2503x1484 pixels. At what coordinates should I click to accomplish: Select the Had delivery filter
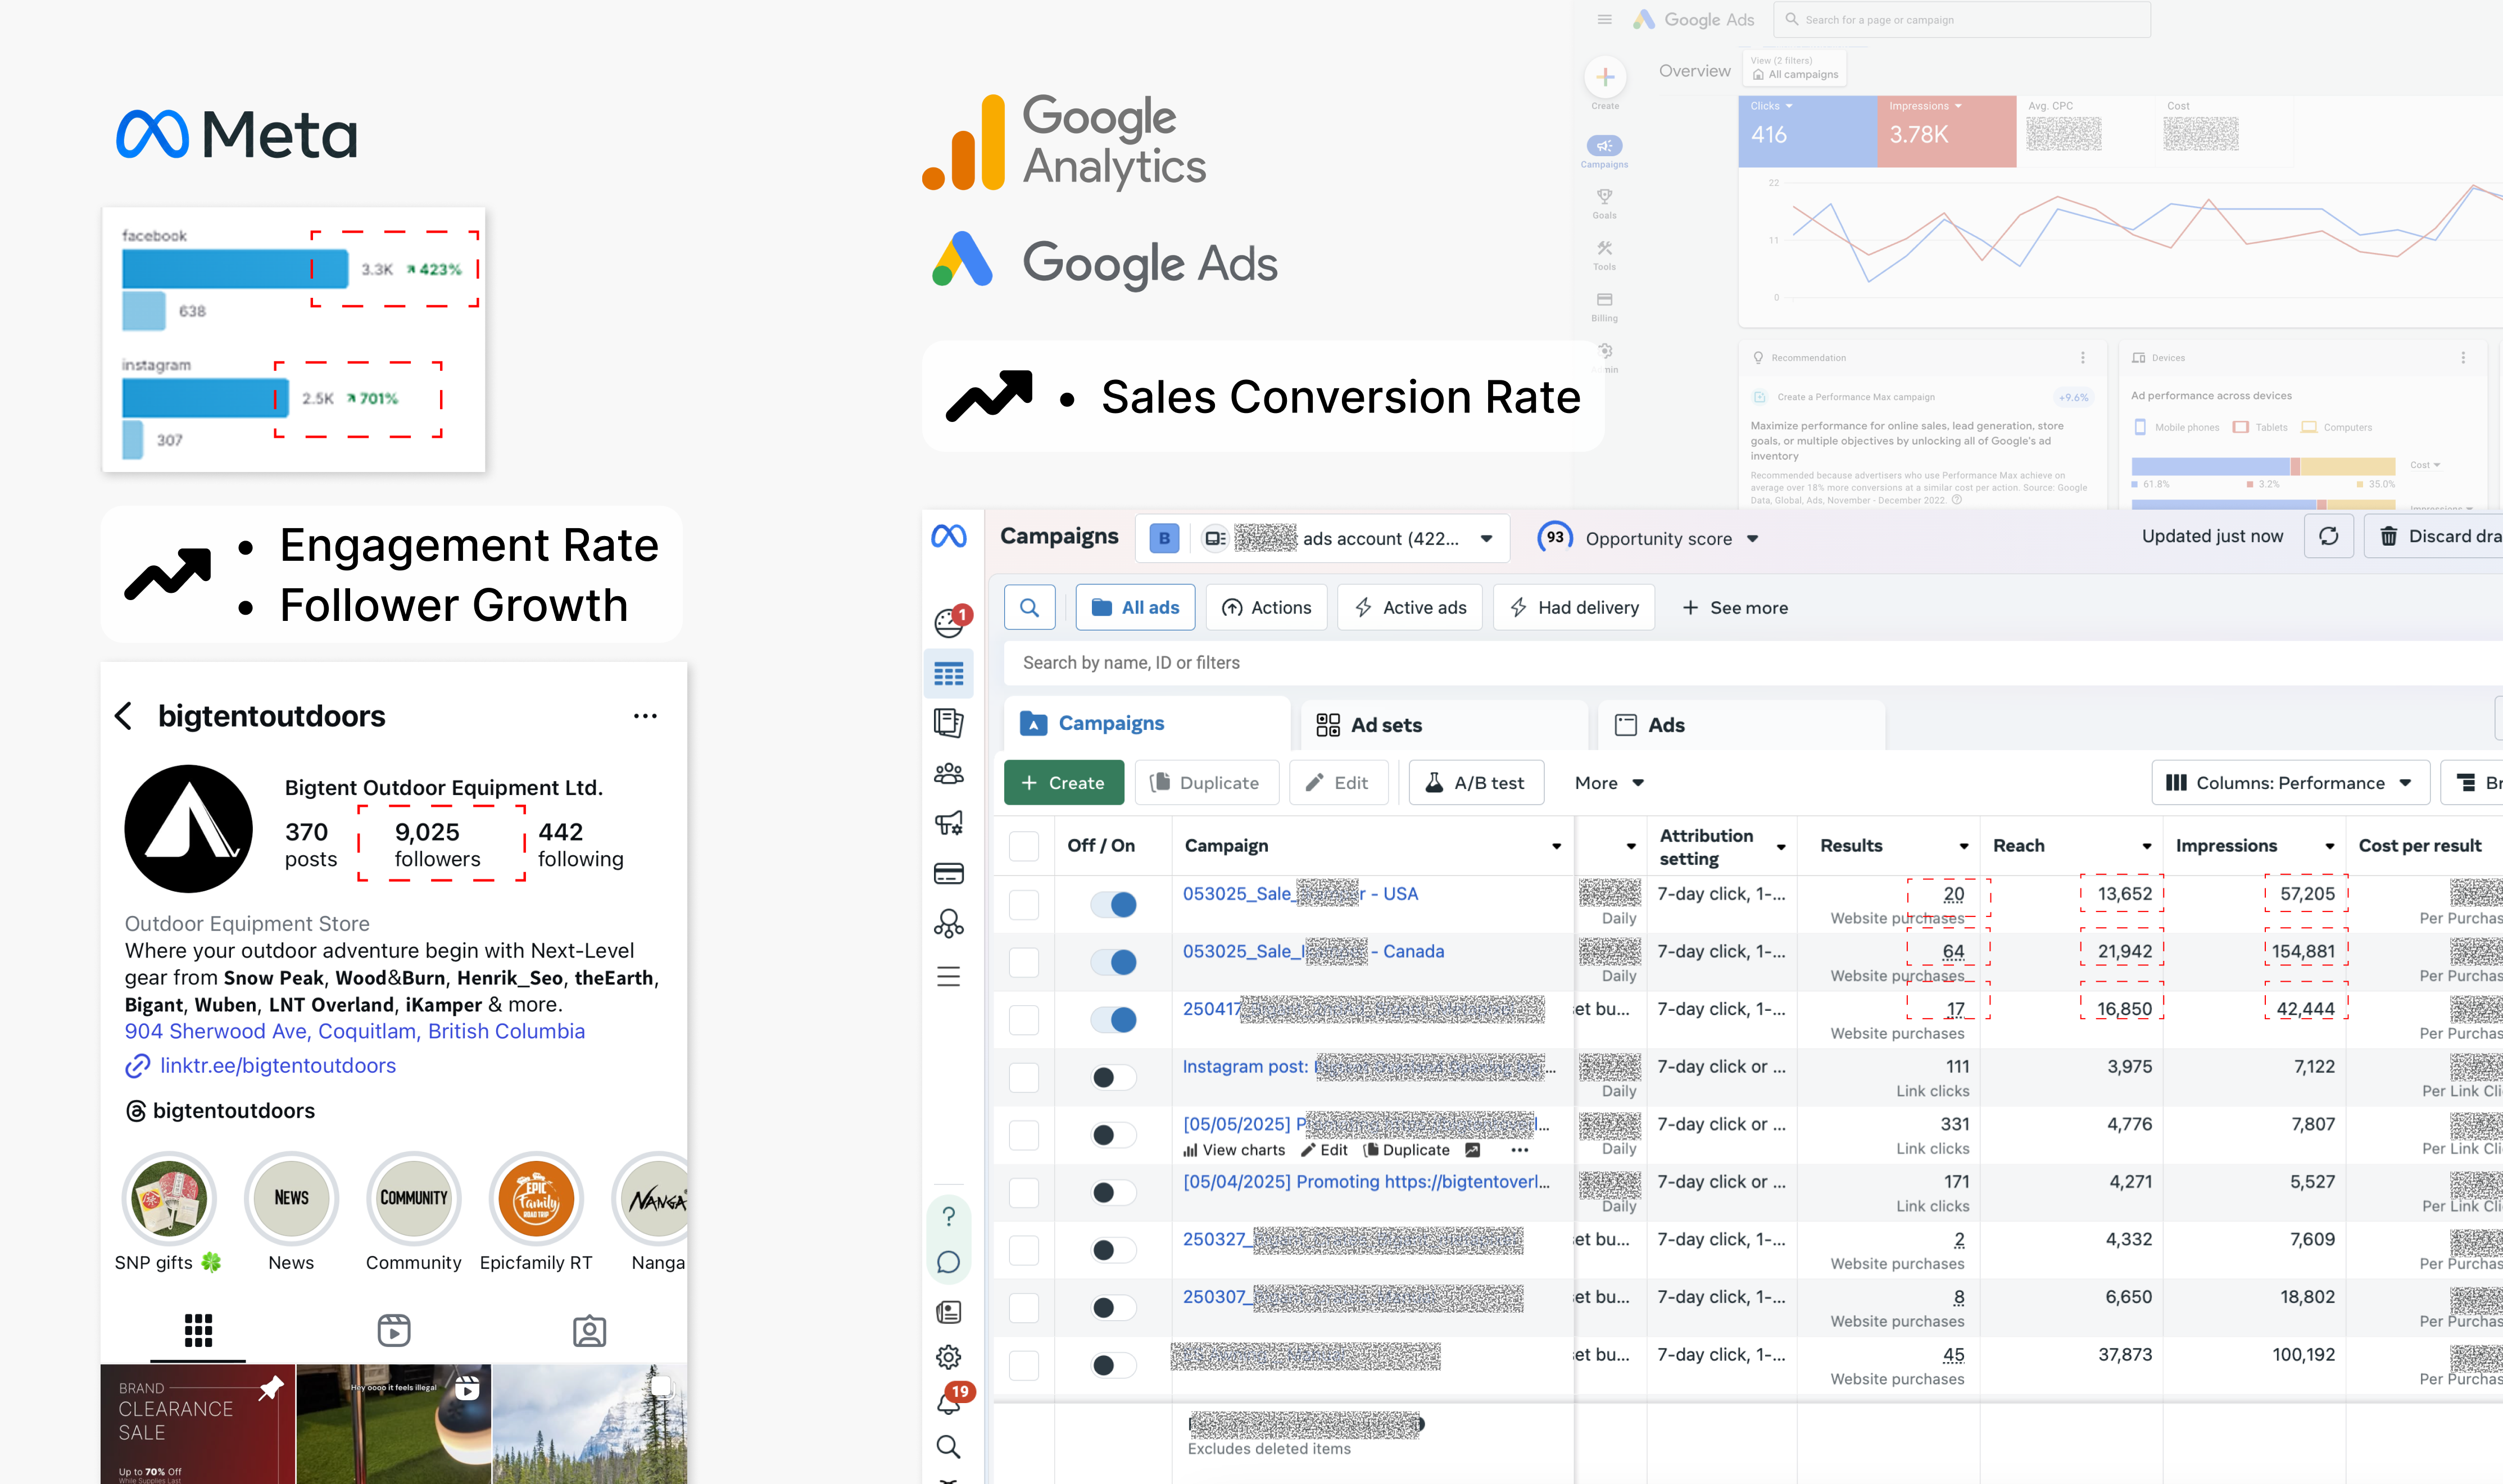tap(1574, 607)
